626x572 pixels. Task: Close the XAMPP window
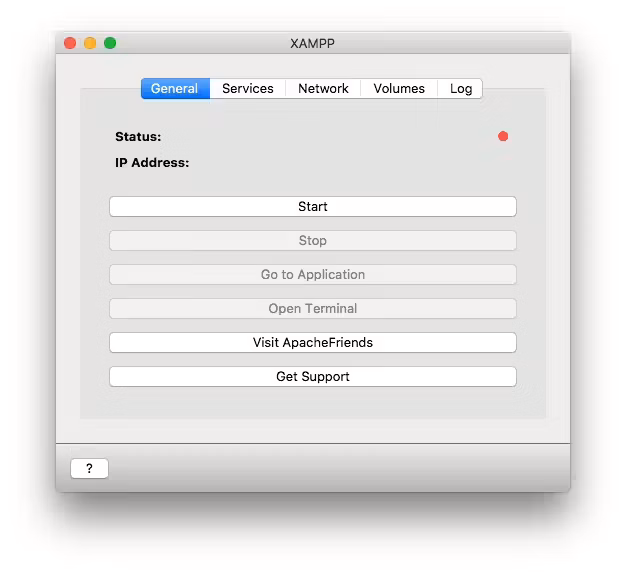click(70, 43)
